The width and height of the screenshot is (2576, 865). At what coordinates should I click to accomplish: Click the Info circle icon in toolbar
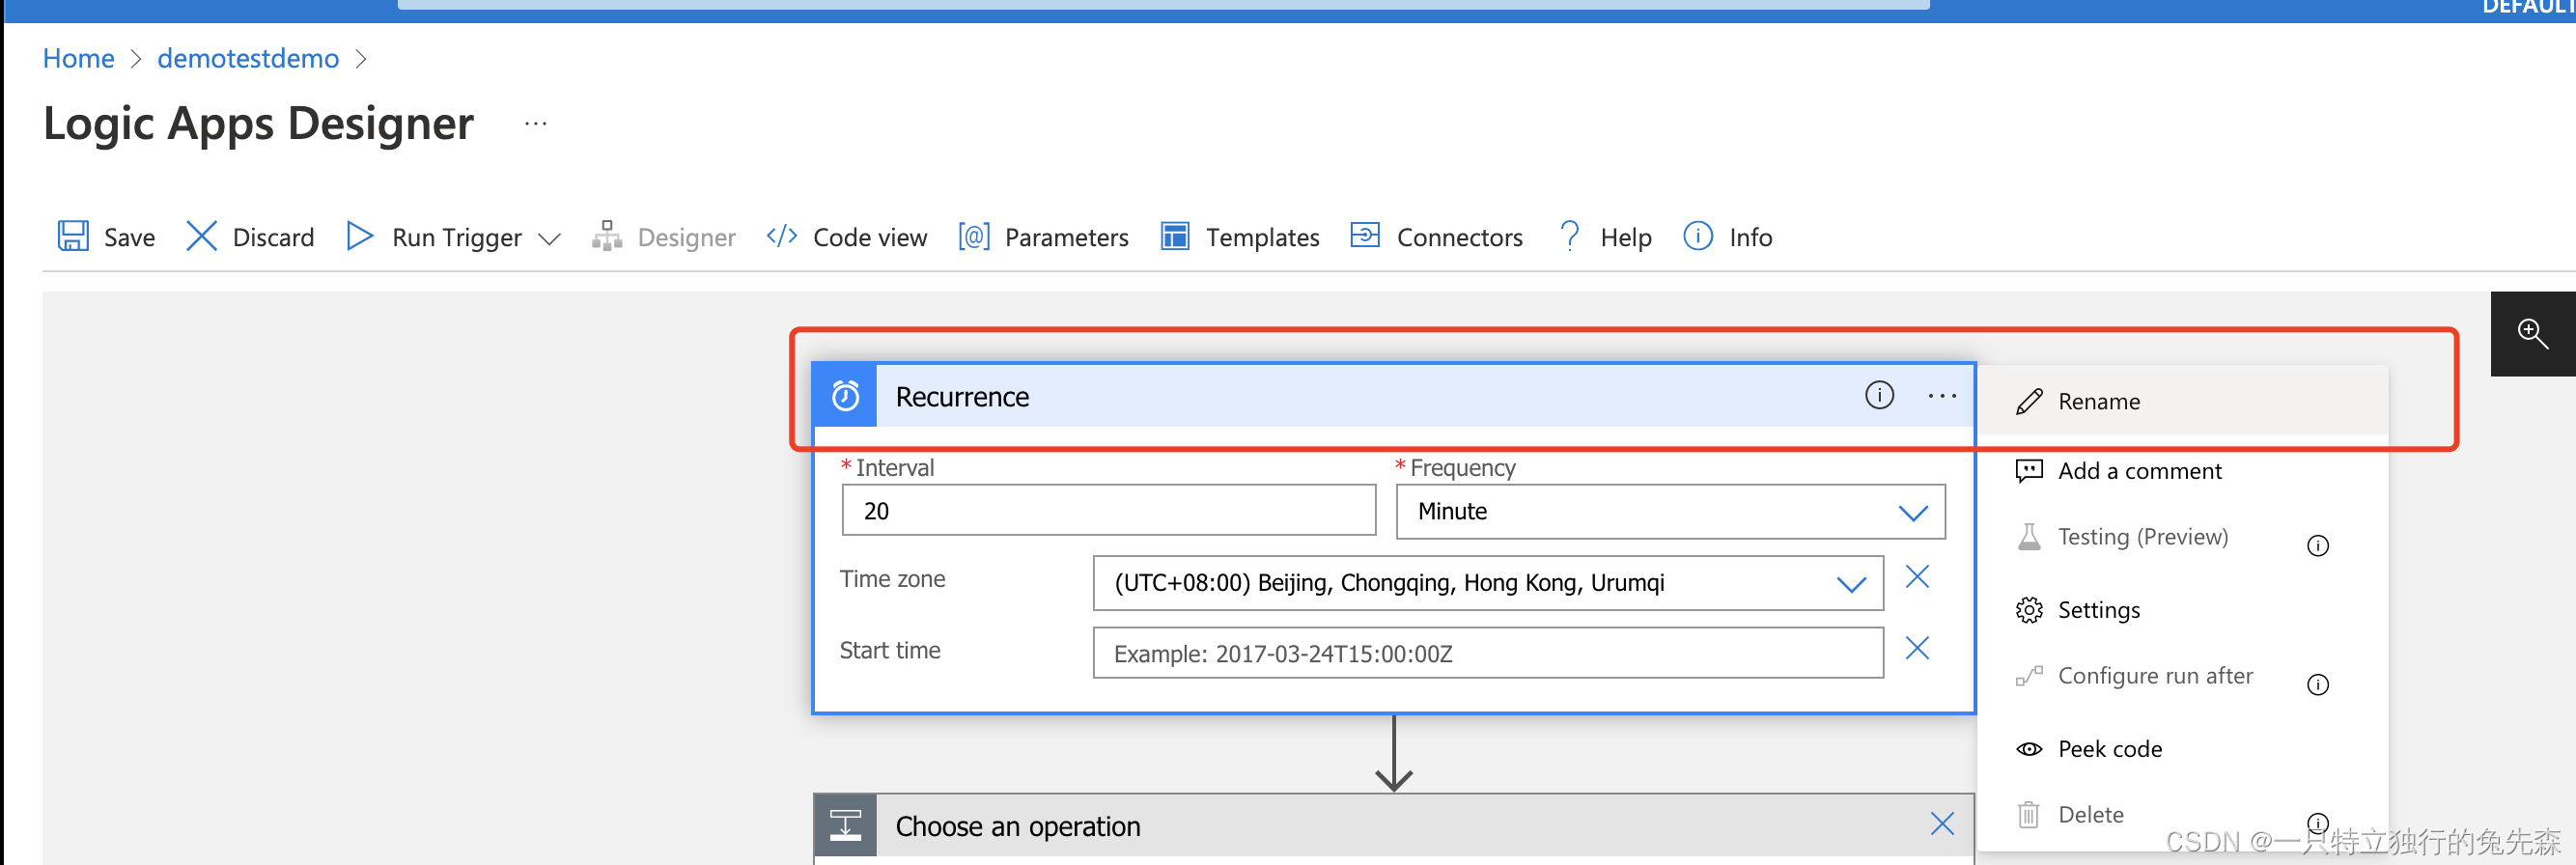pyautogui.click(x=1698, y=236)
